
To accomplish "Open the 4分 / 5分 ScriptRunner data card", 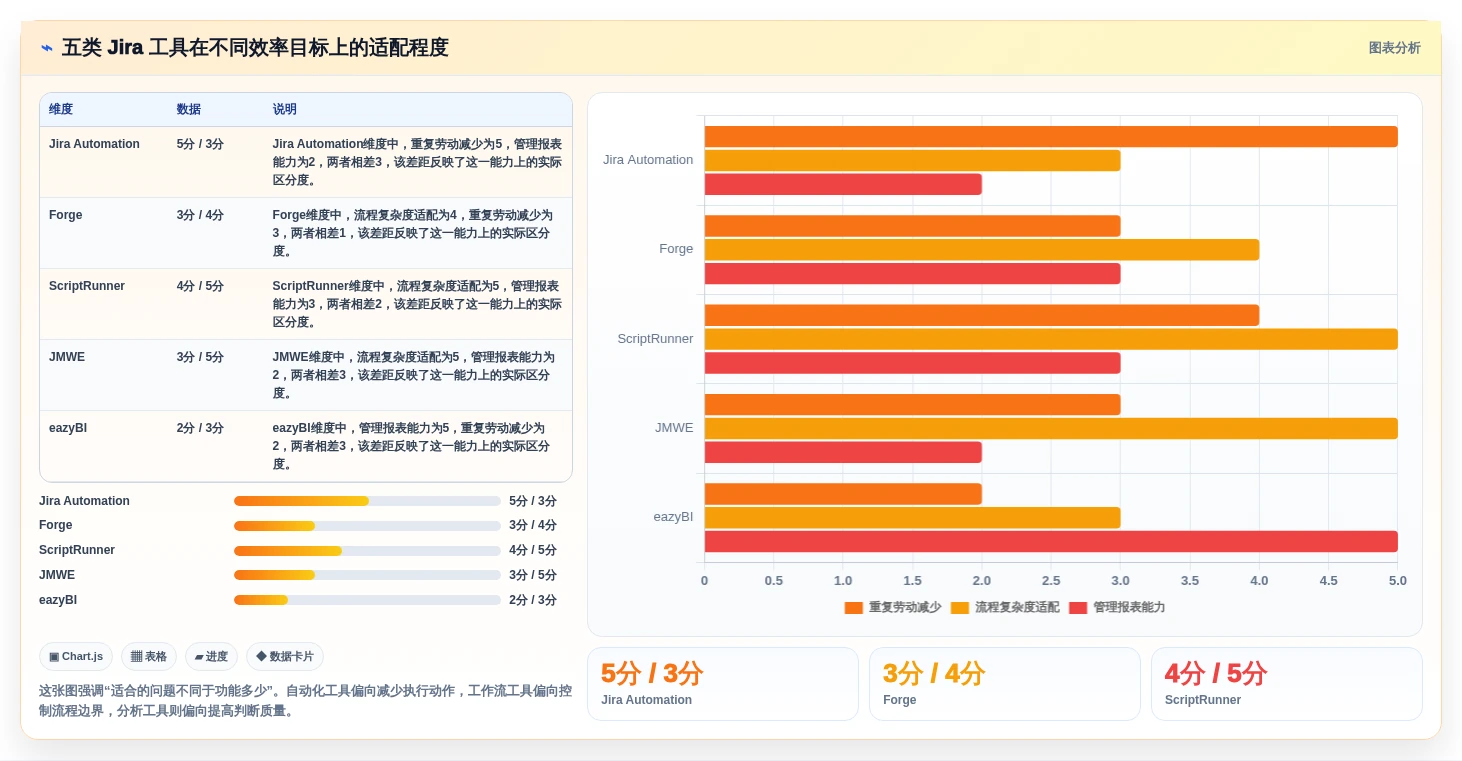I will (x=1287, y=684).
